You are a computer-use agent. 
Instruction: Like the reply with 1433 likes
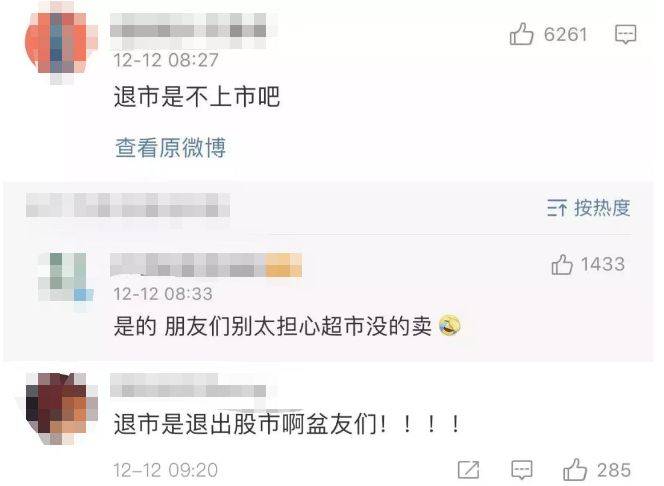pyautogui.click(x=562, y=265)
